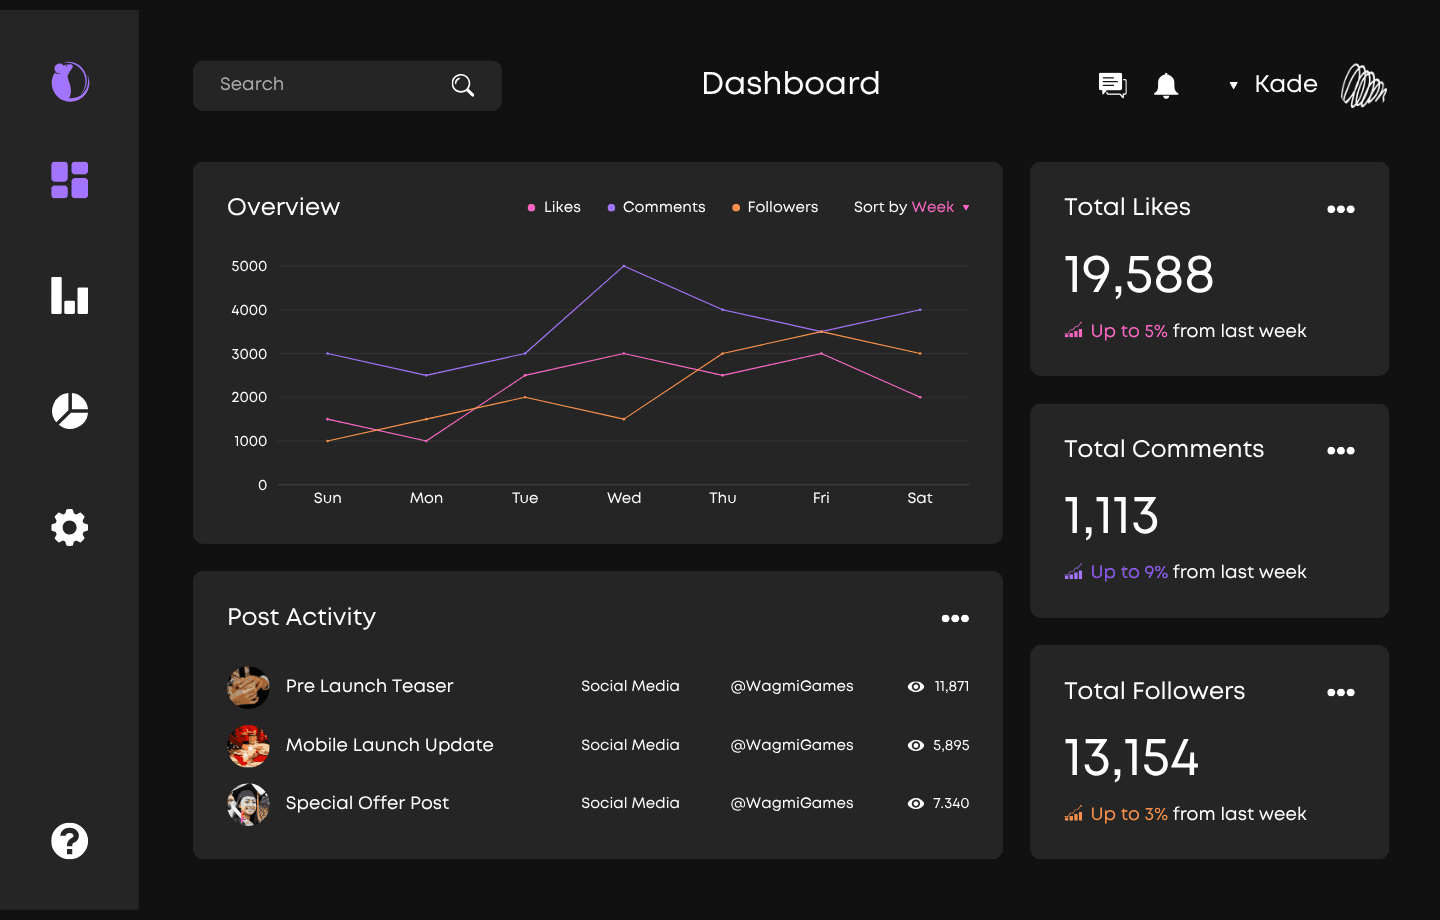Open the notifications bell icon

[1166, 85]
